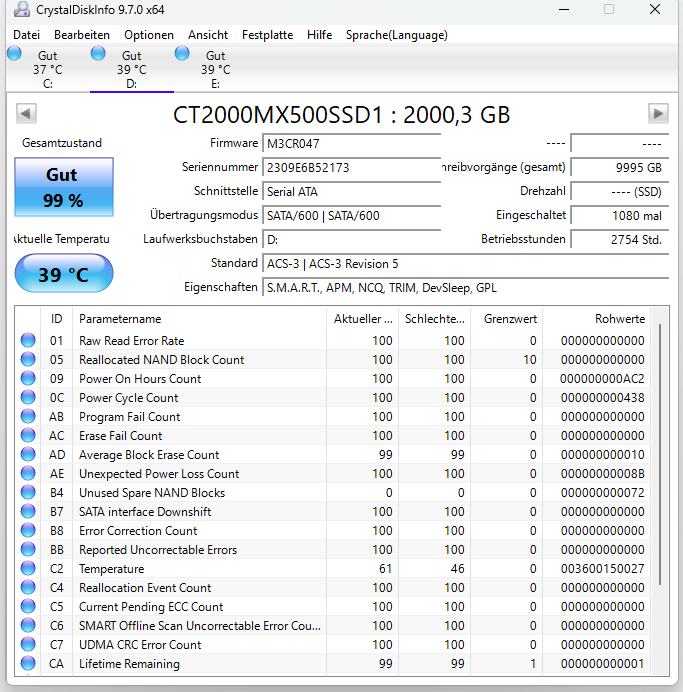Click status orb for Reallocated NAND Block Count
683x692 pixels.
[x=28, y=359]
